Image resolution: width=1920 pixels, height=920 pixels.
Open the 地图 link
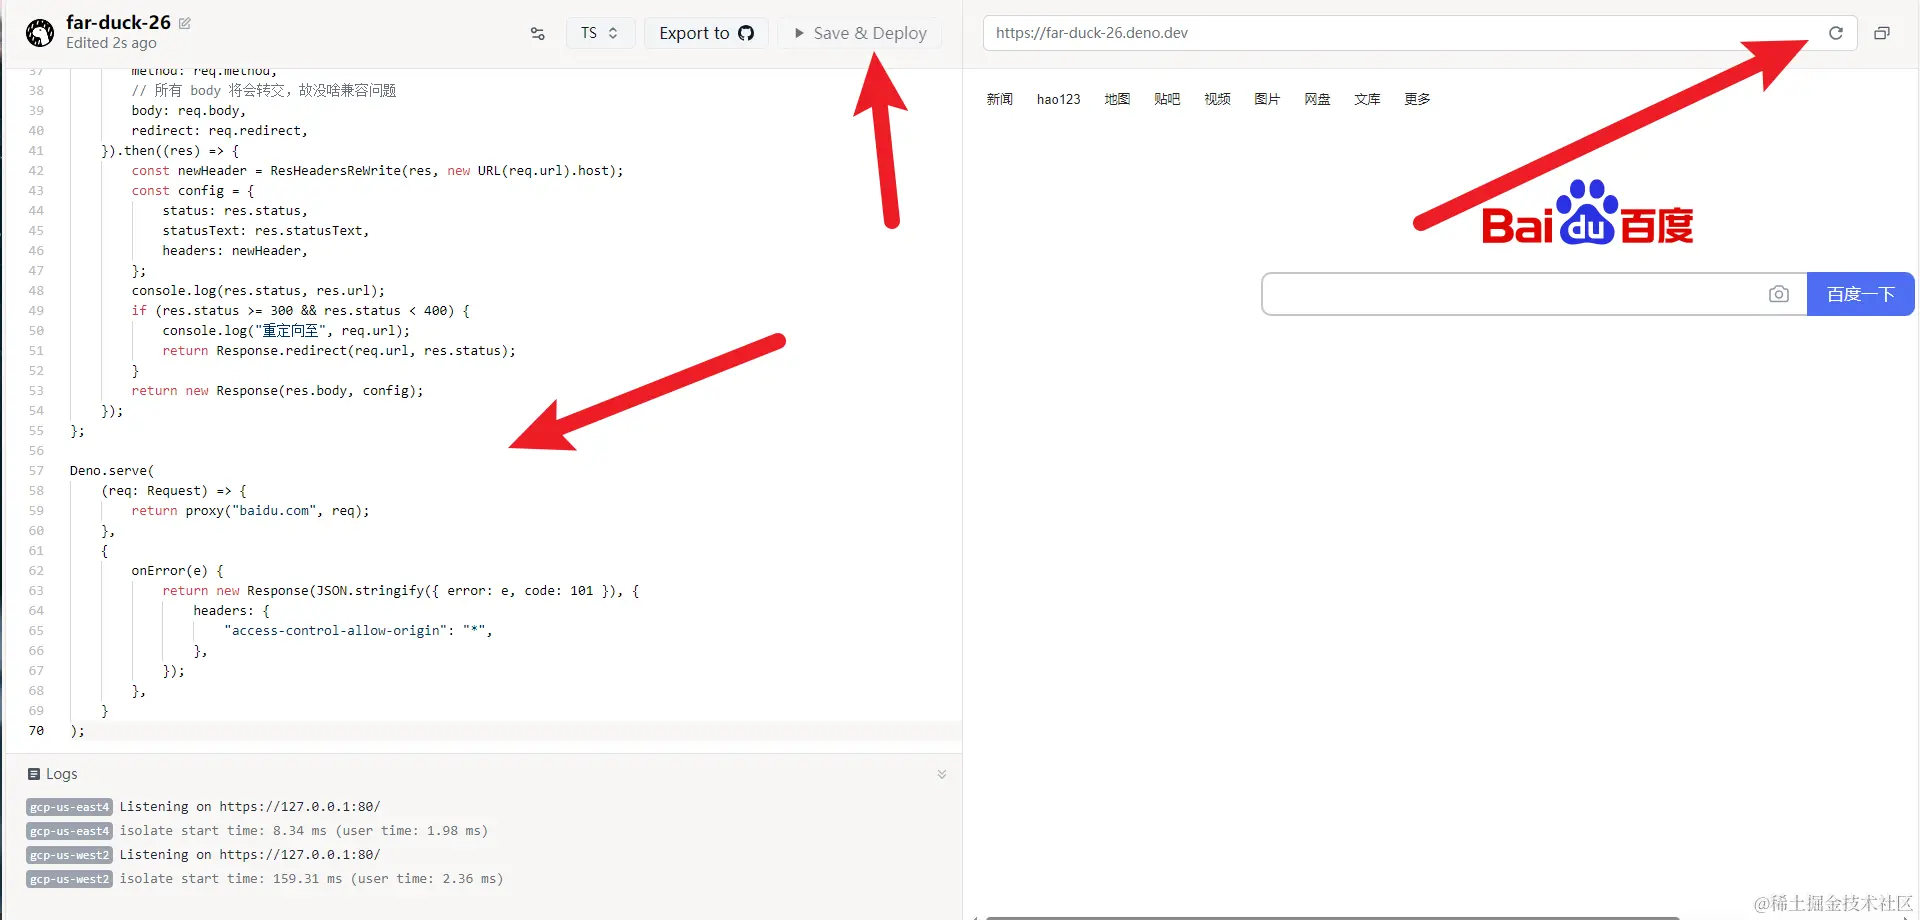[1117, 99]
